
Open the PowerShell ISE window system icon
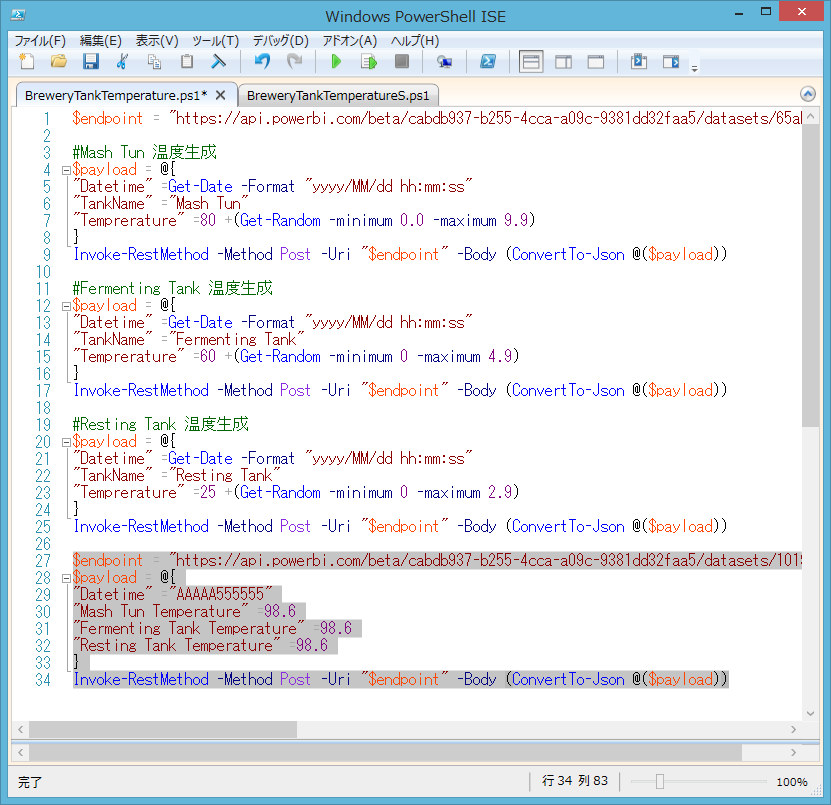coord(18,15)
